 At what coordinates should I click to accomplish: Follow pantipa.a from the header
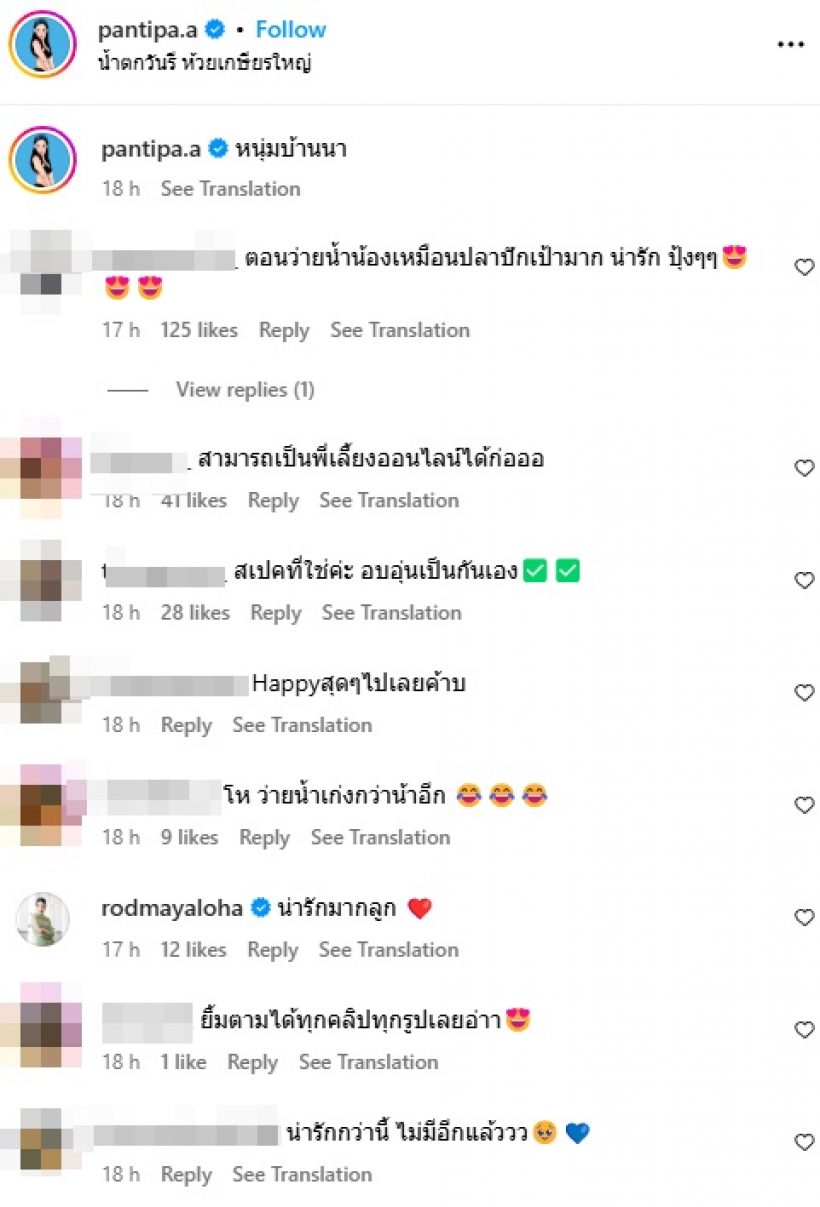[x=291, y=29]
